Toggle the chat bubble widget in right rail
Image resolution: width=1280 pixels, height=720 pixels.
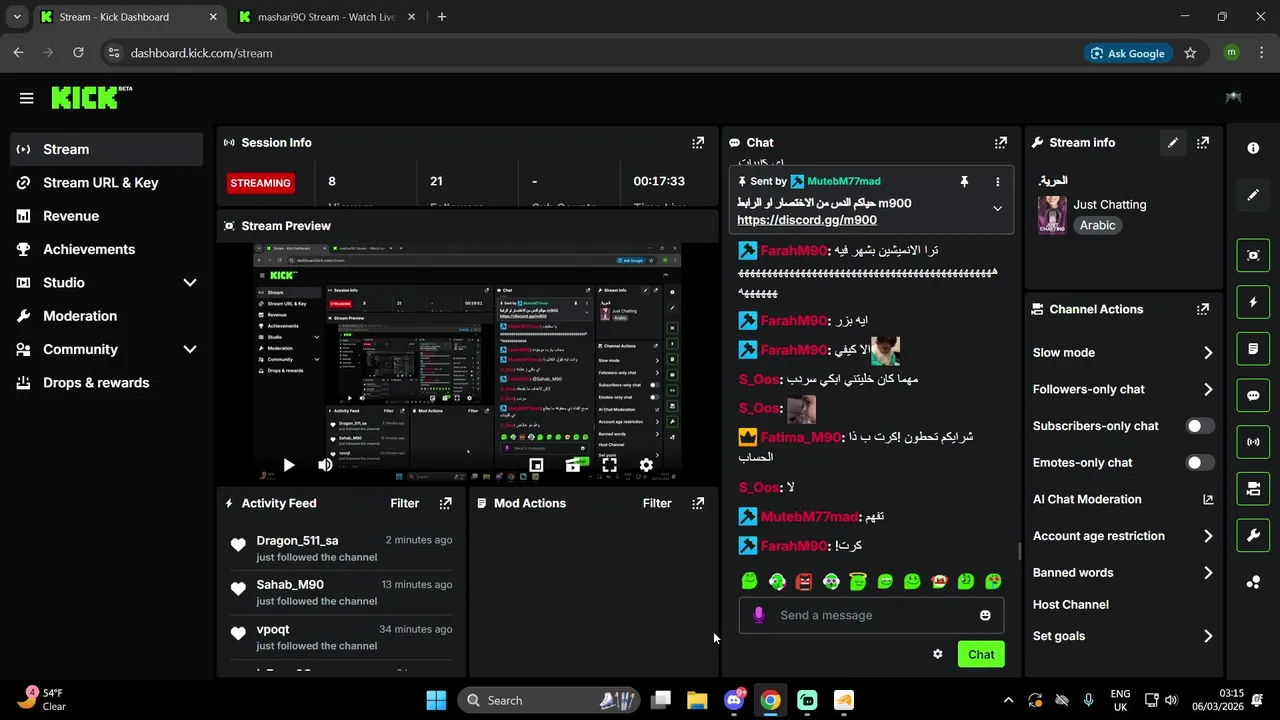[1253, 395]
